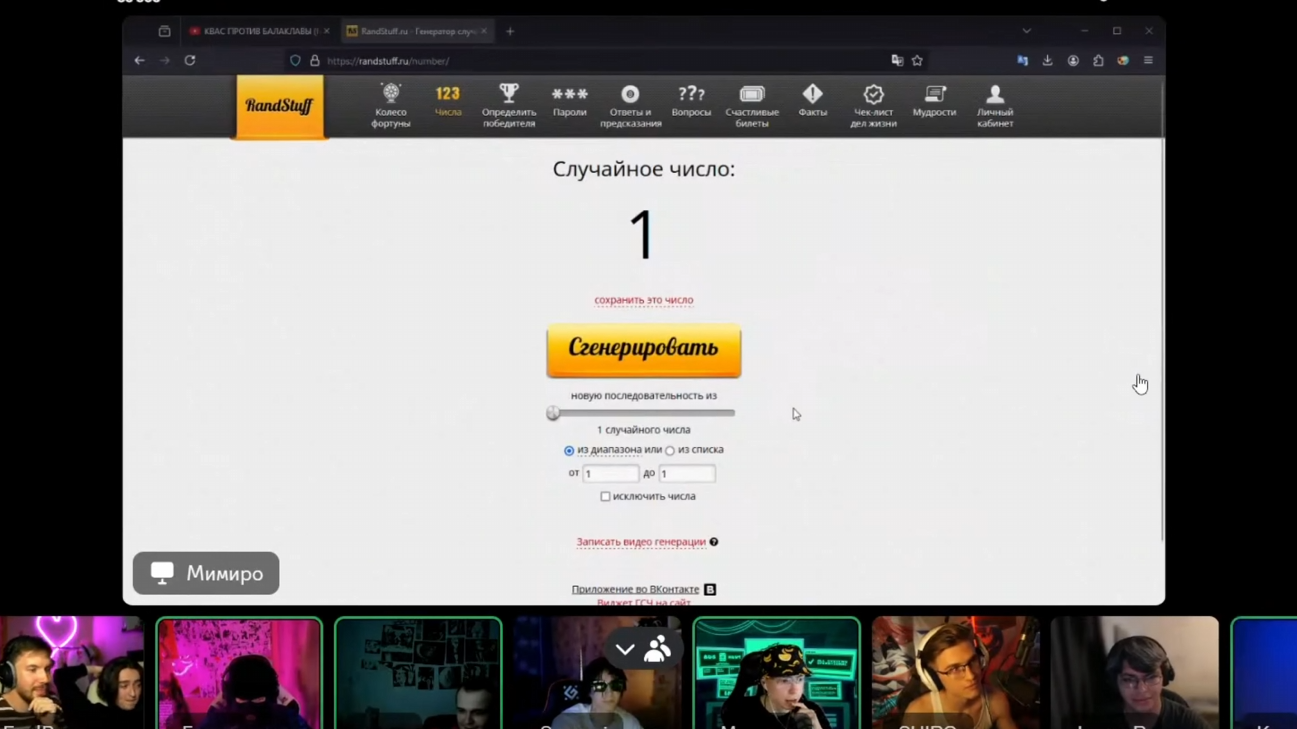Select the dark video tile with photo wall
The width and height of the screenshot is (1297, 729).
point(418,673)
